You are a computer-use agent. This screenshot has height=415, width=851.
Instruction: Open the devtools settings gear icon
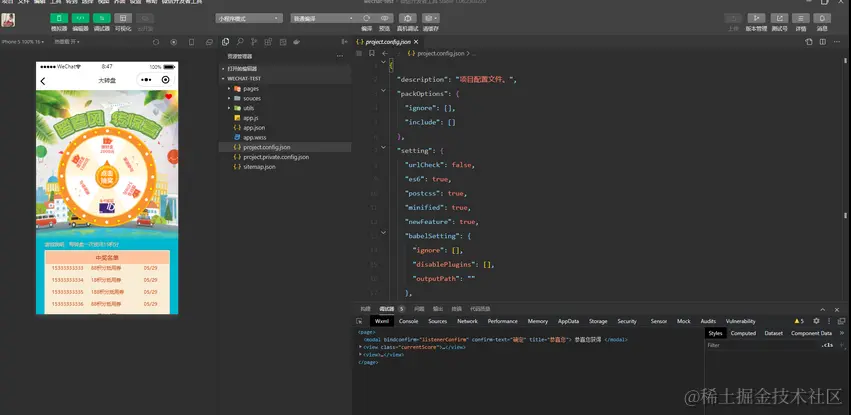coord(816,321)
